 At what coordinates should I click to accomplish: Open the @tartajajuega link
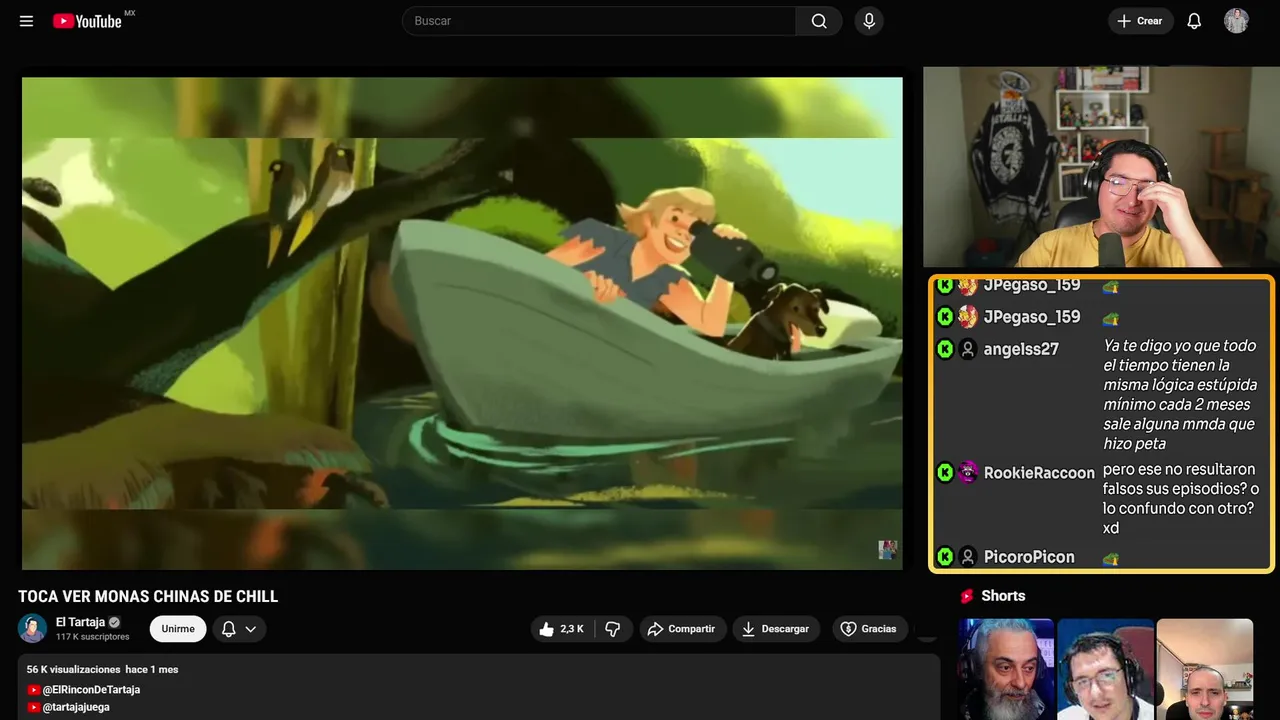coord(76,707)
